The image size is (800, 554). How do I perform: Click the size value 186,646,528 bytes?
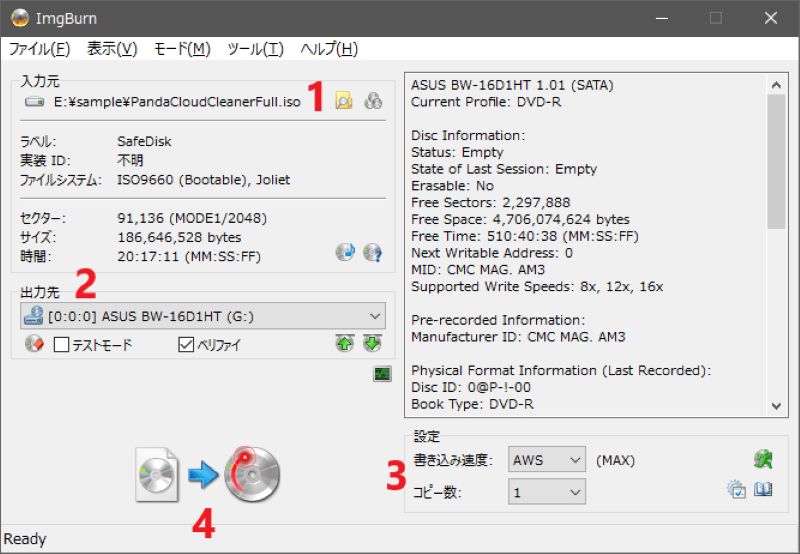[179, 237]
